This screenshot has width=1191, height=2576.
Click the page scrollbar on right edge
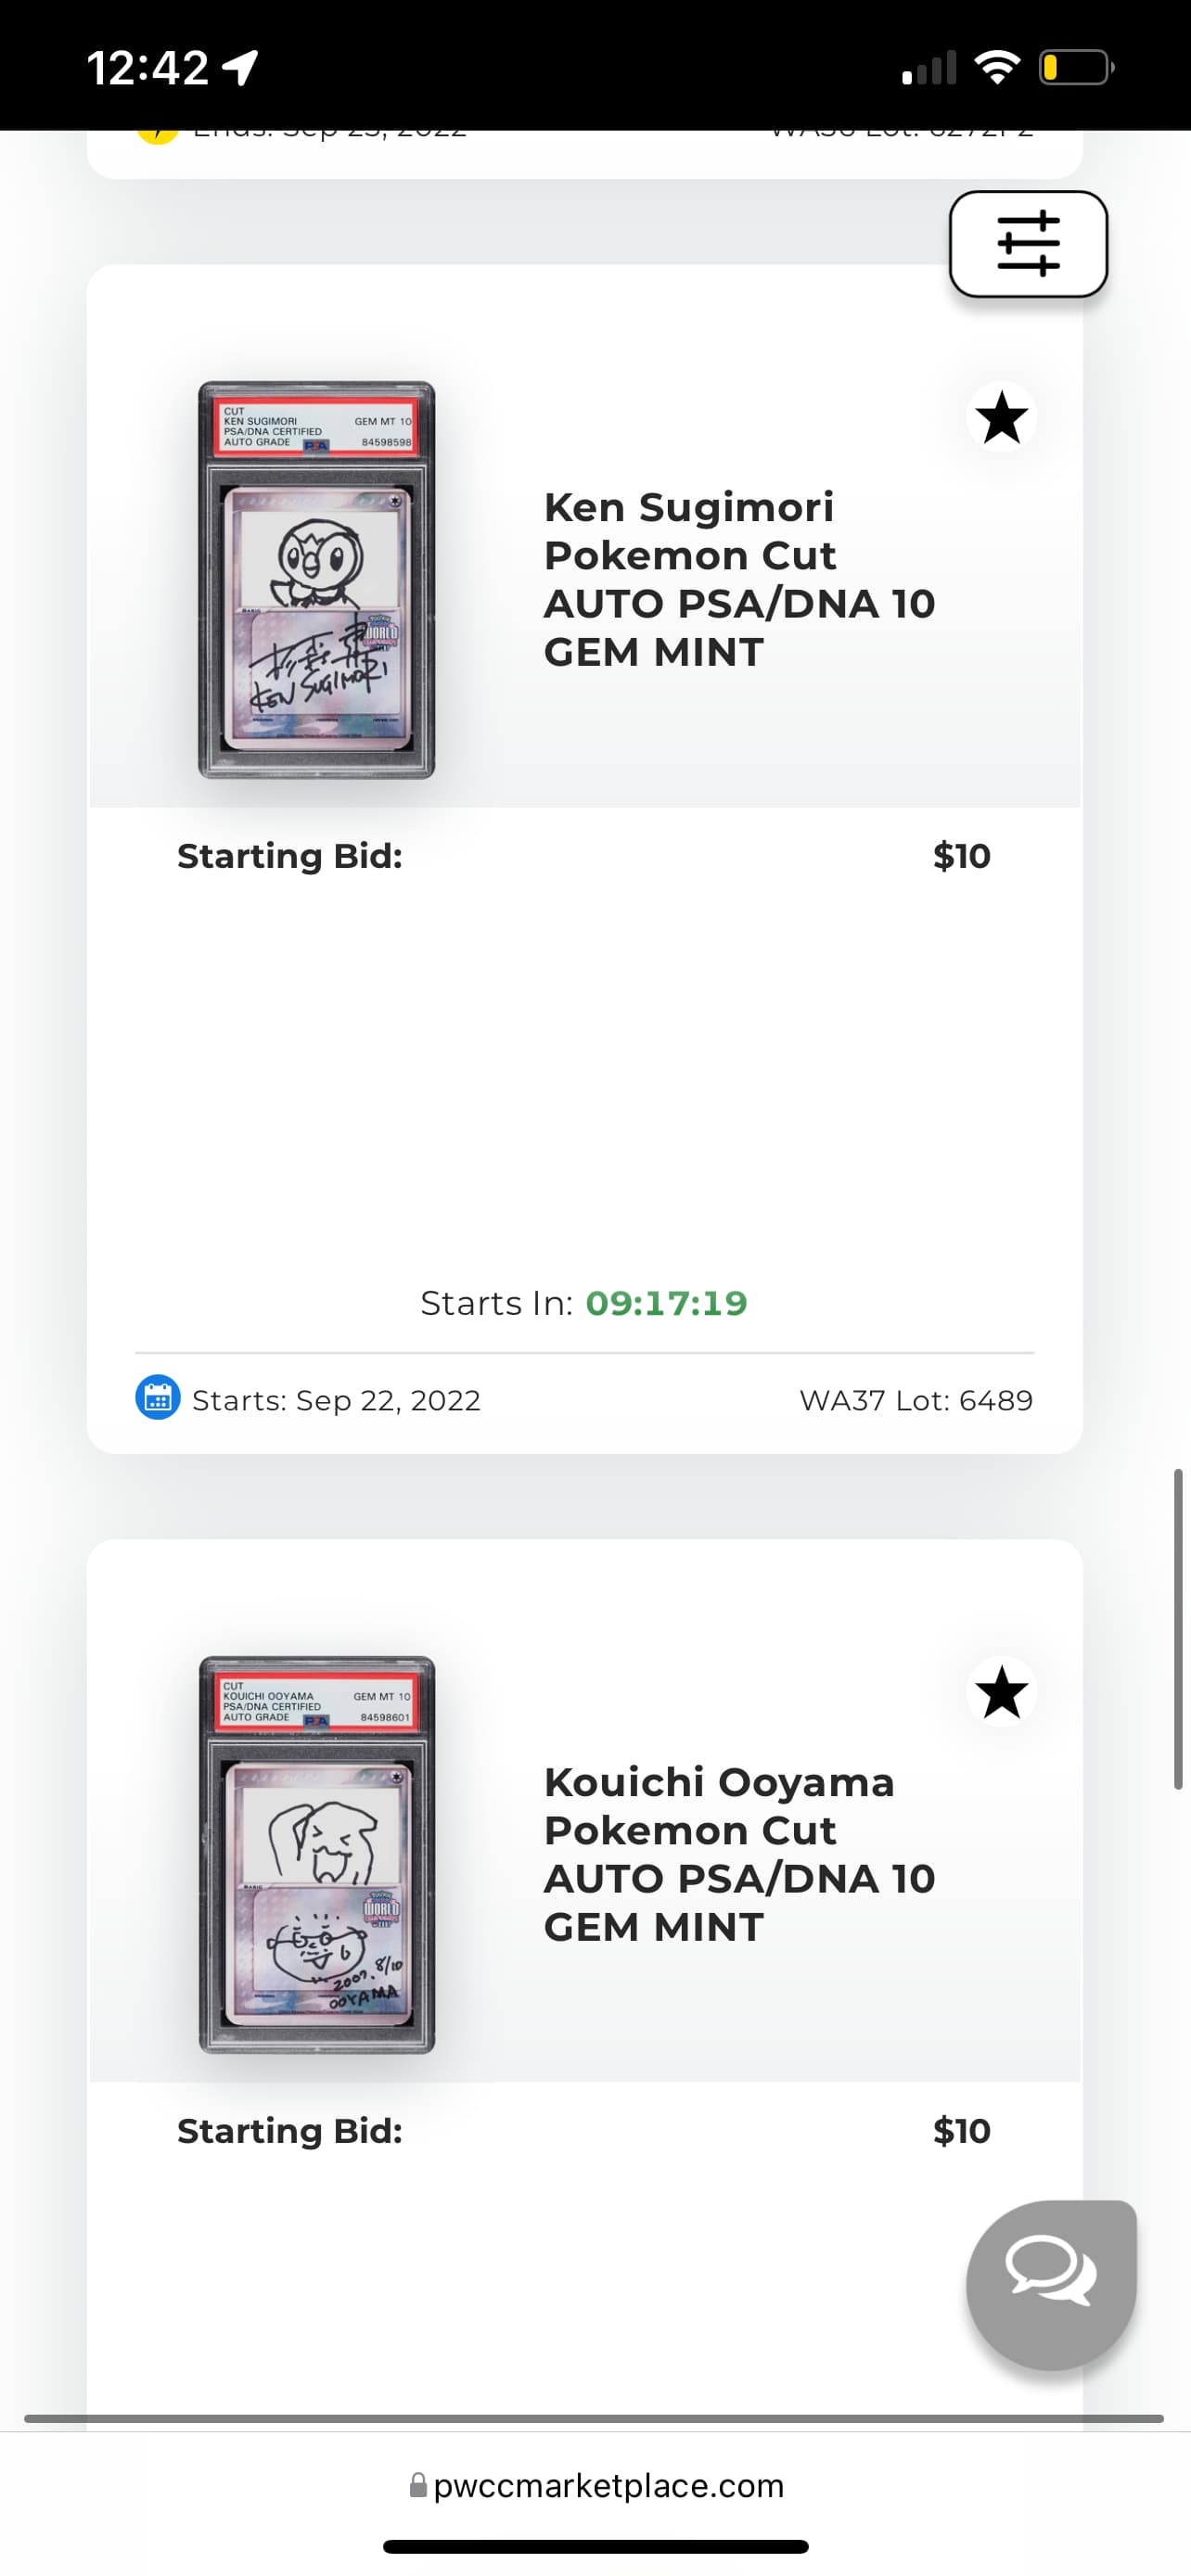click(1178, 1628)
